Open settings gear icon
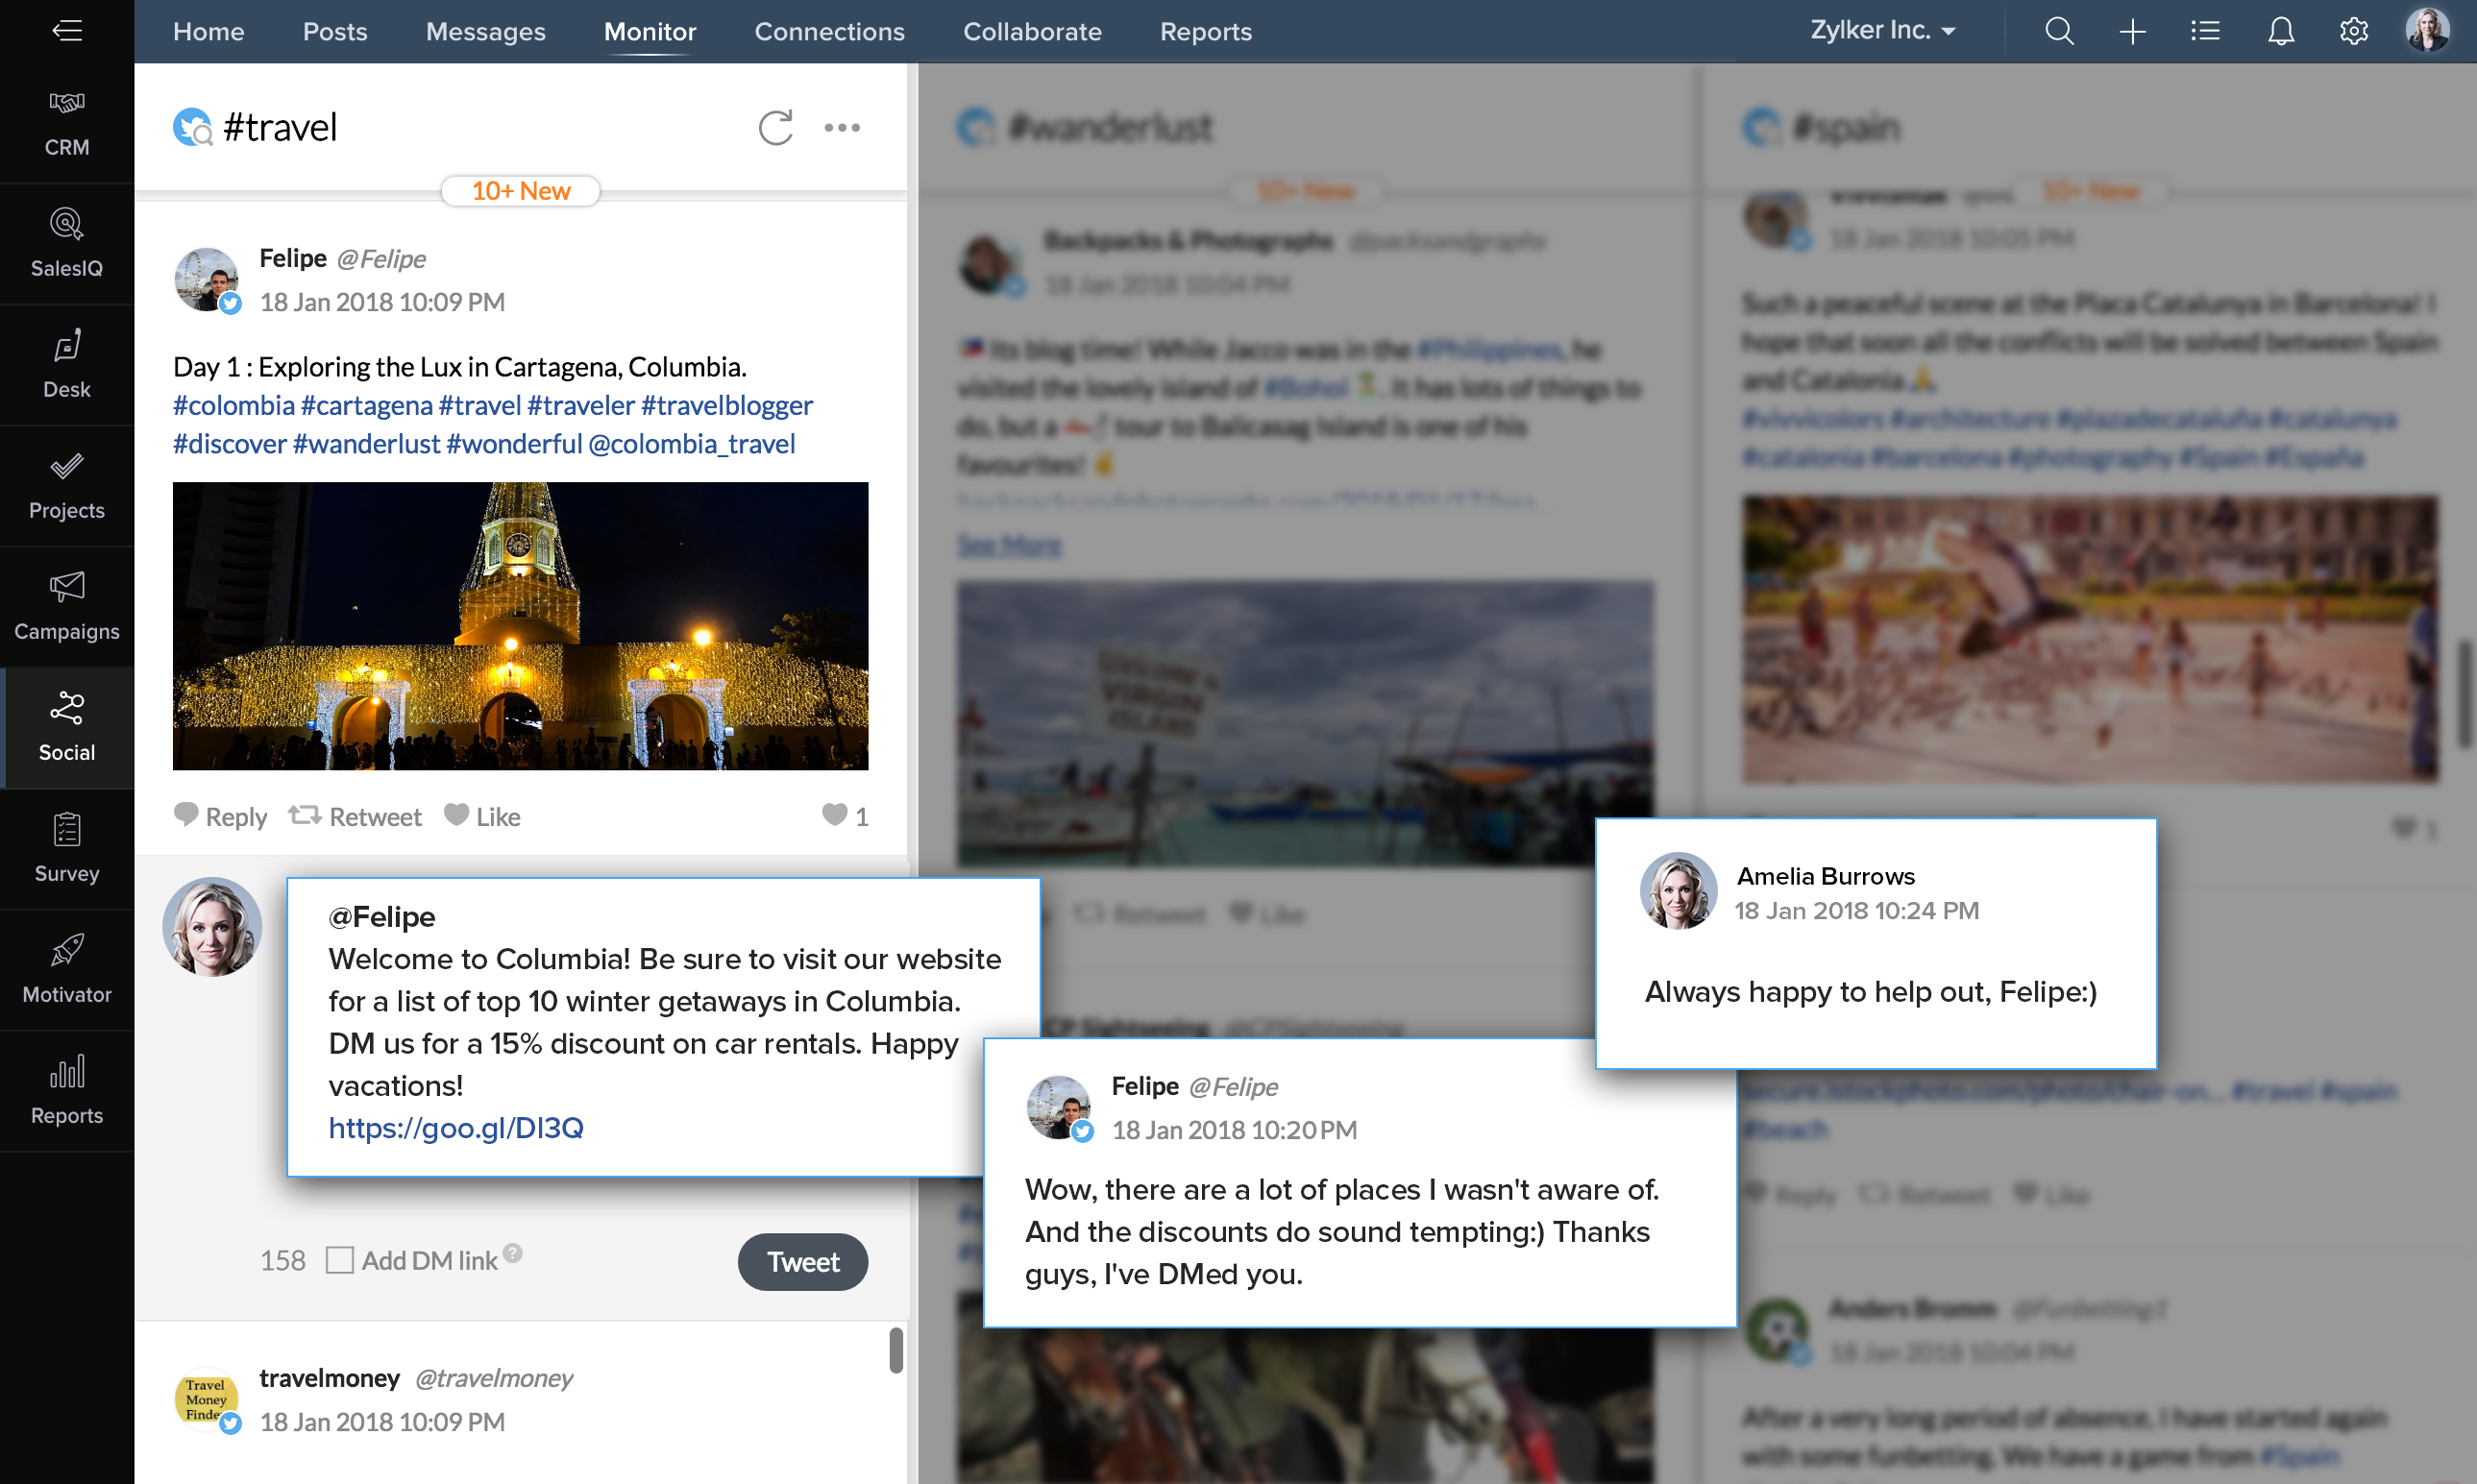This screenshot has width=2477, height=1484. click(2353, 31)
